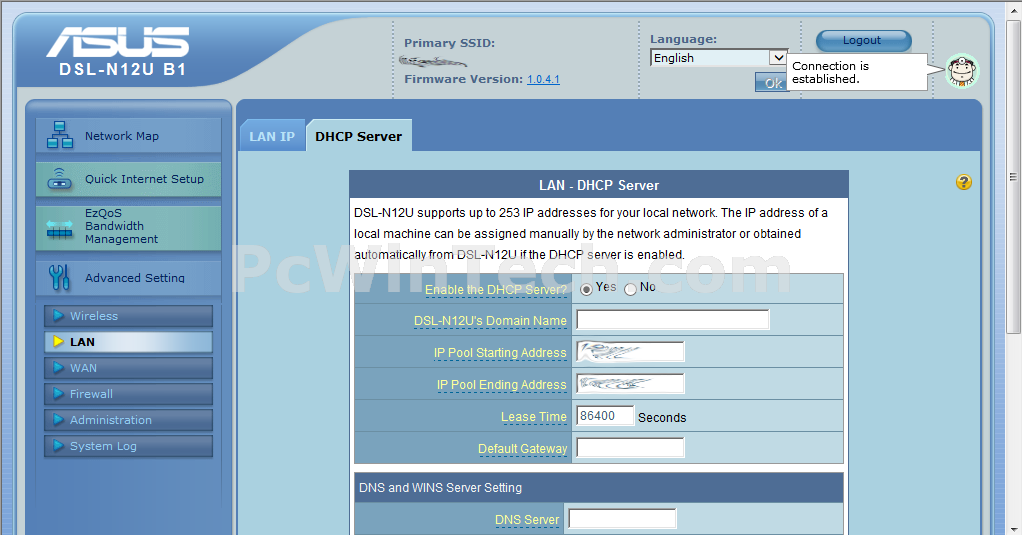Select Yes to enable DHCP Server
1022x535 pixels.
587,289
